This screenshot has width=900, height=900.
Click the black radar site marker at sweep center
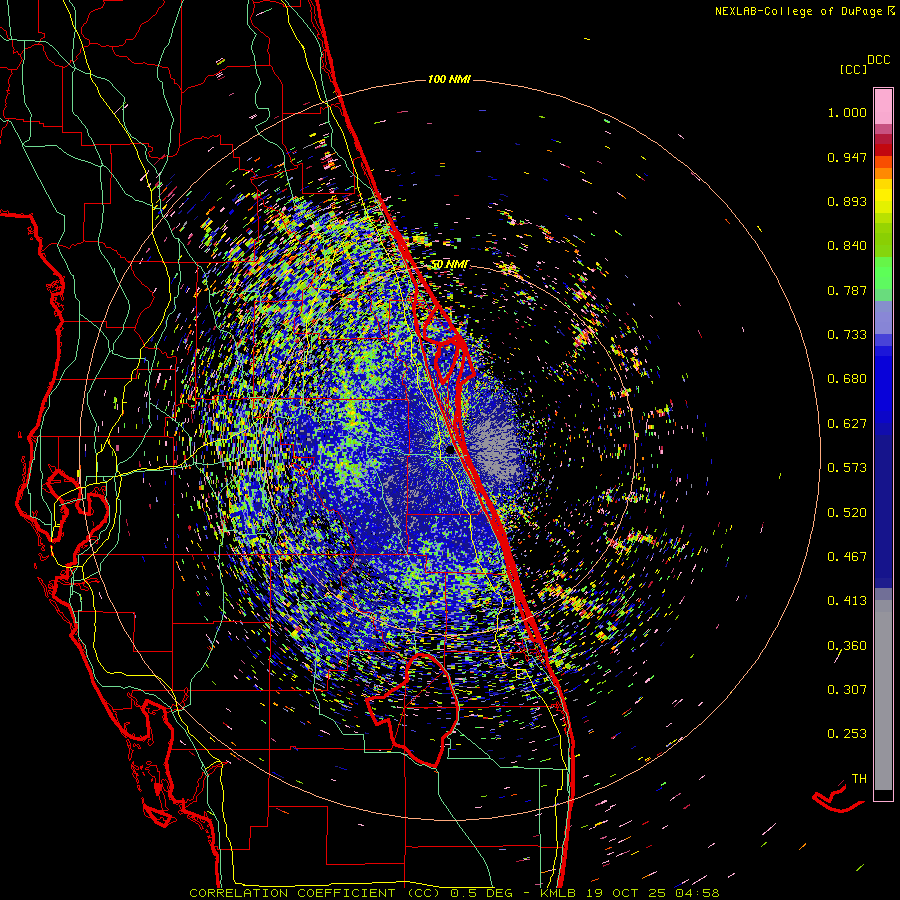[451, 451]
